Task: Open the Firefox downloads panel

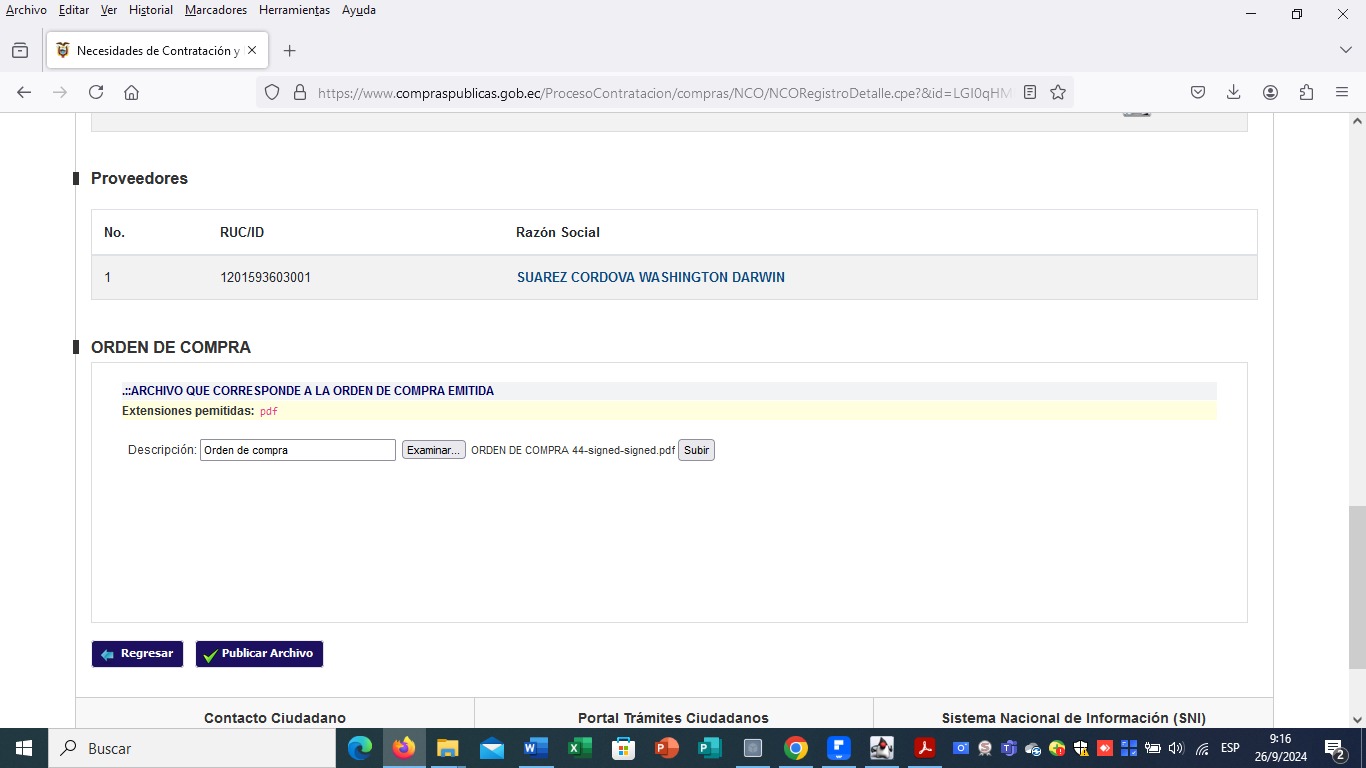Action: 1233,92
